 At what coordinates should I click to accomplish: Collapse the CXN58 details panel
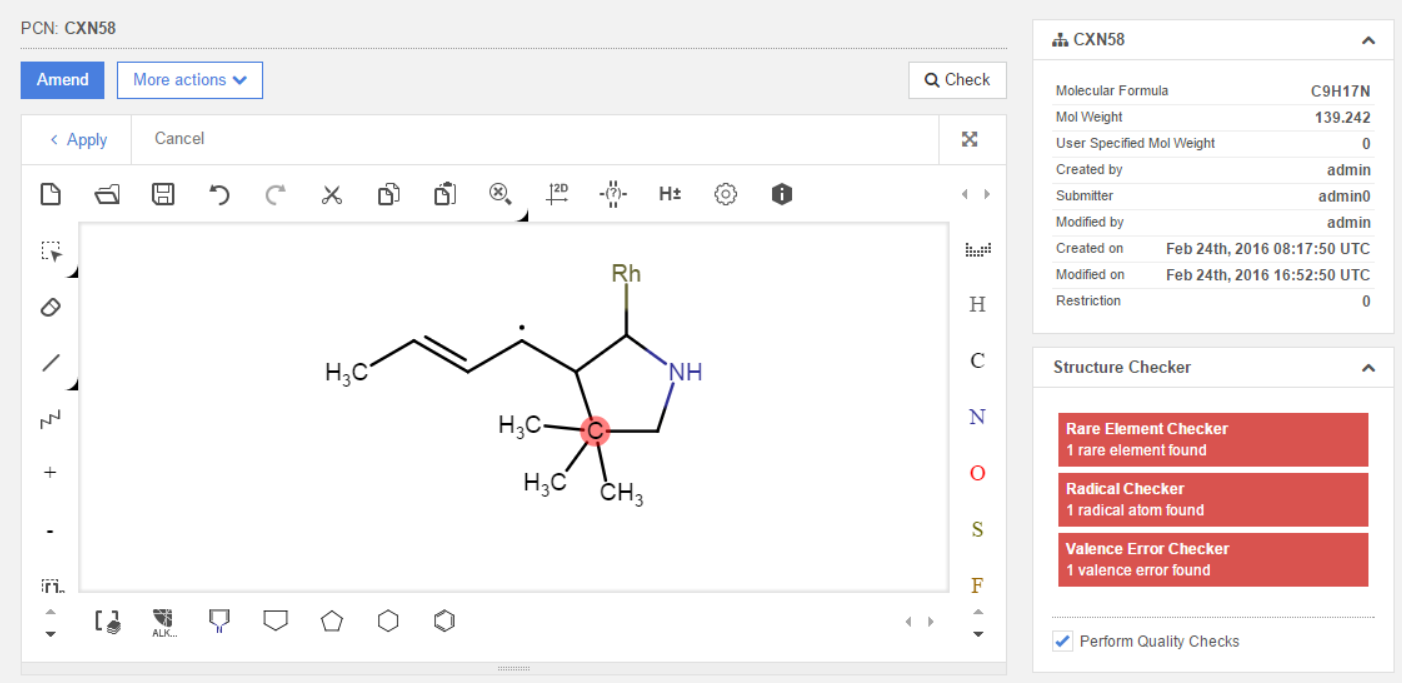tap(1368, 41)
